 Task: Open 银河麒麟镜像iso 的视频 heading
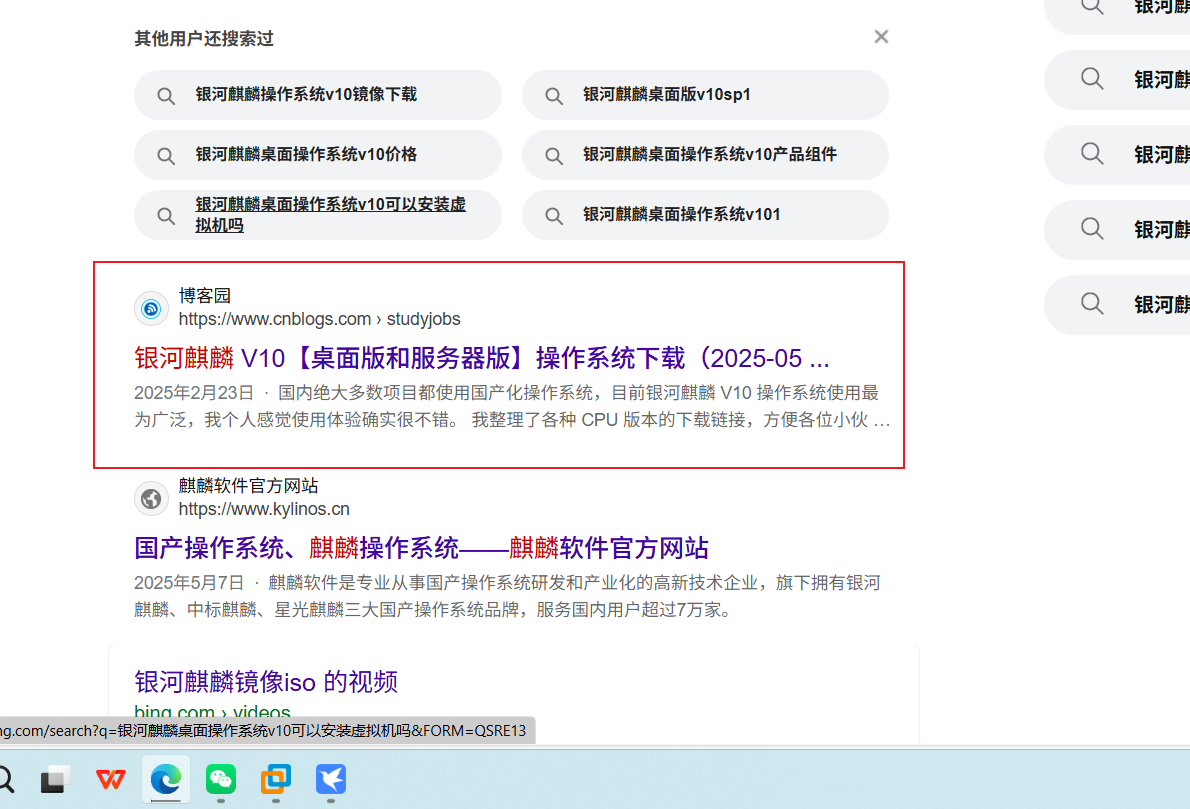click(x=266, y=682)
